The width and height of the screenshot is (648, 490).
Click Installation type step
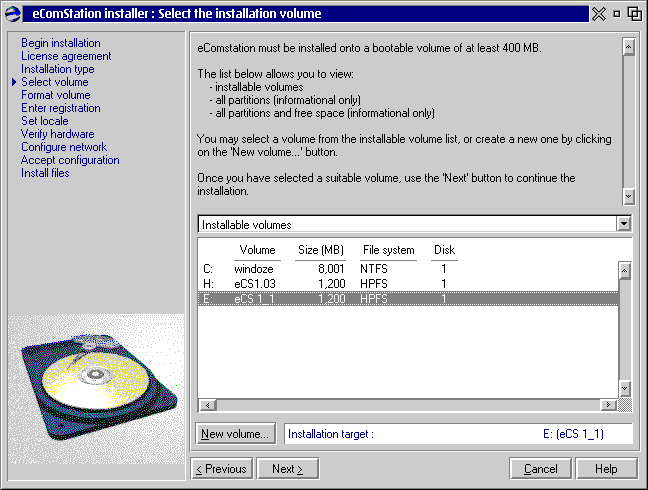(57, 69)
